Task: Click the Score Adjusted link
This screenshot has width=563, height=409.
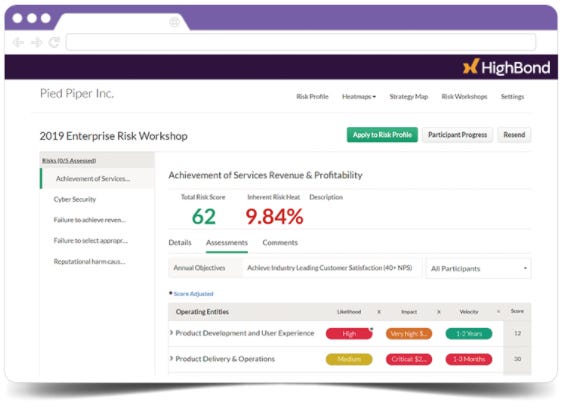Action: (193, 294)
